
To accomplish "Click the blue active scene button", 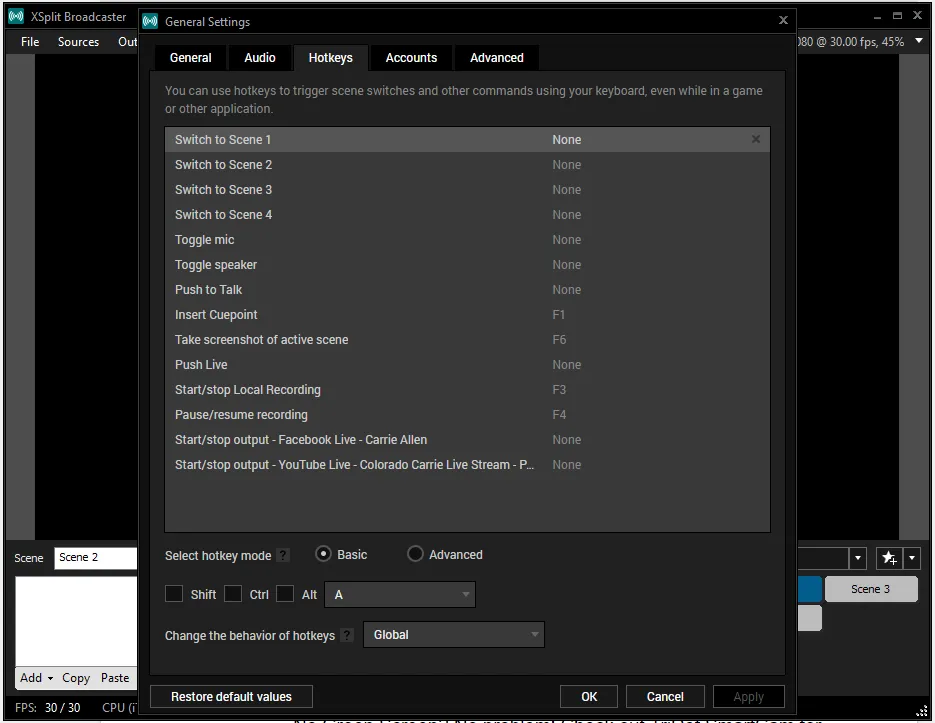I will point(810,589).
